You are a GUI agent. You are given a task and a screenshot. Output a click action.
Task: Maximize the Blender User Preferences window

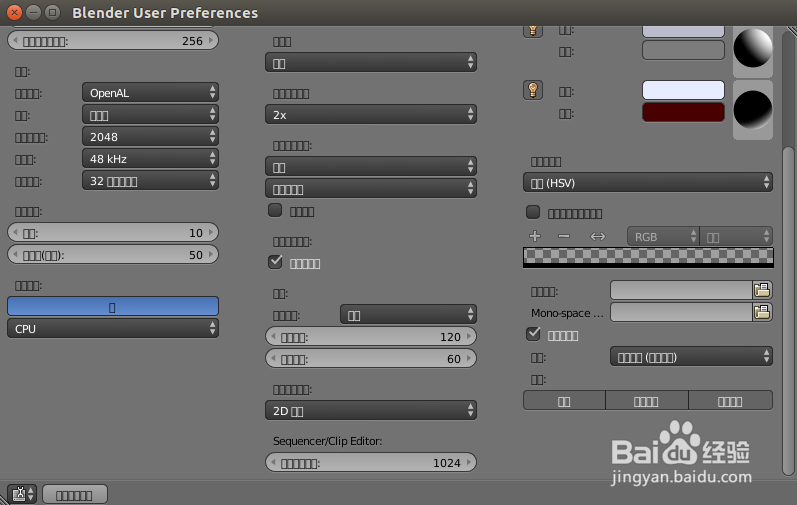pyautogui.click(x=52, y=12)
